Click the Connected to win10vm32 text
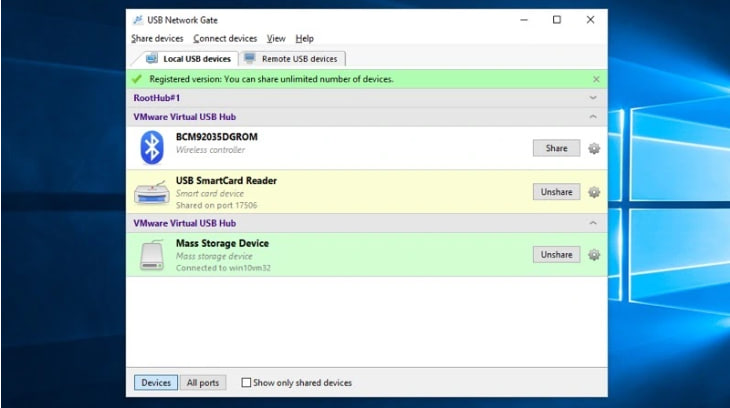The width and height of the screenshot is (730, 408). pos(223,268)
